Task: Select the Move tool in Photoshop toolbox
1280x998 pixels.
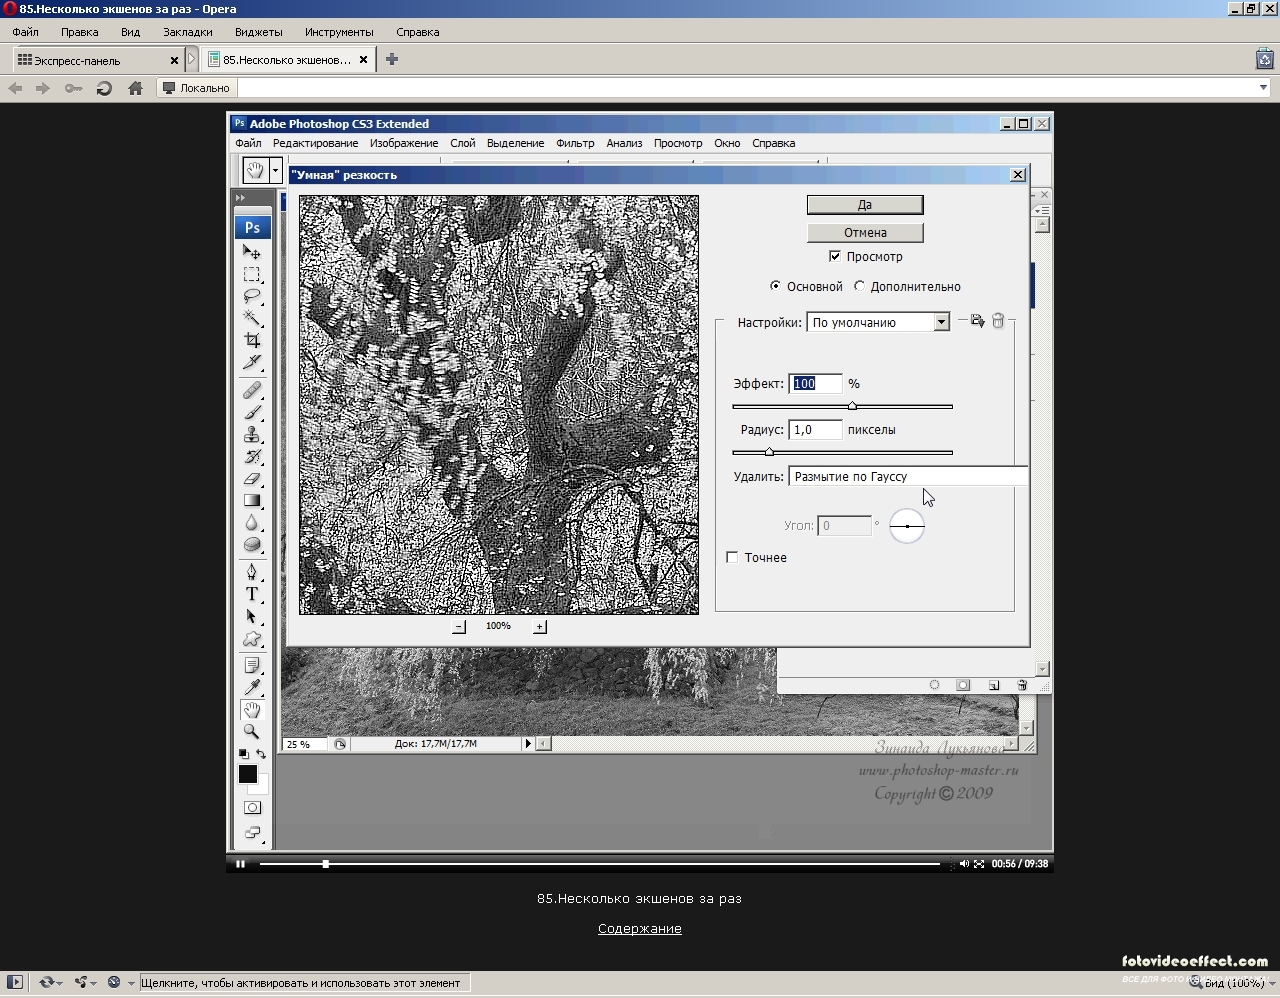Action: coord(252,252)
